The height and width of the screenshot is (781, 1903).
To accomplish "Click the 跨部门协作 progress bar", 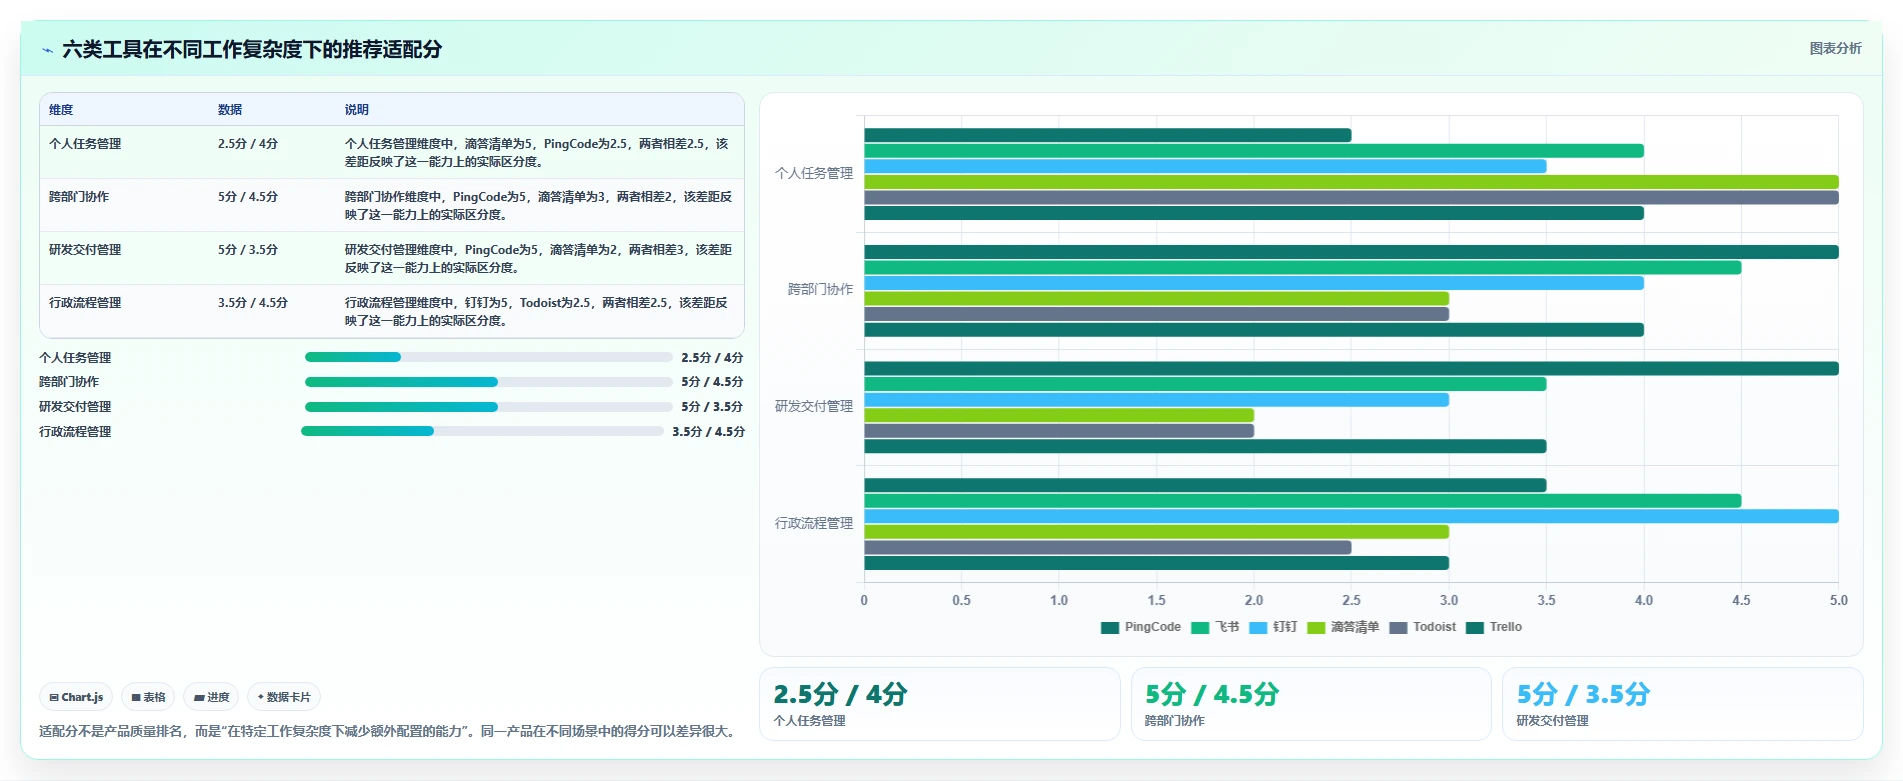I will pyautogui.click(x=488, y=382).
